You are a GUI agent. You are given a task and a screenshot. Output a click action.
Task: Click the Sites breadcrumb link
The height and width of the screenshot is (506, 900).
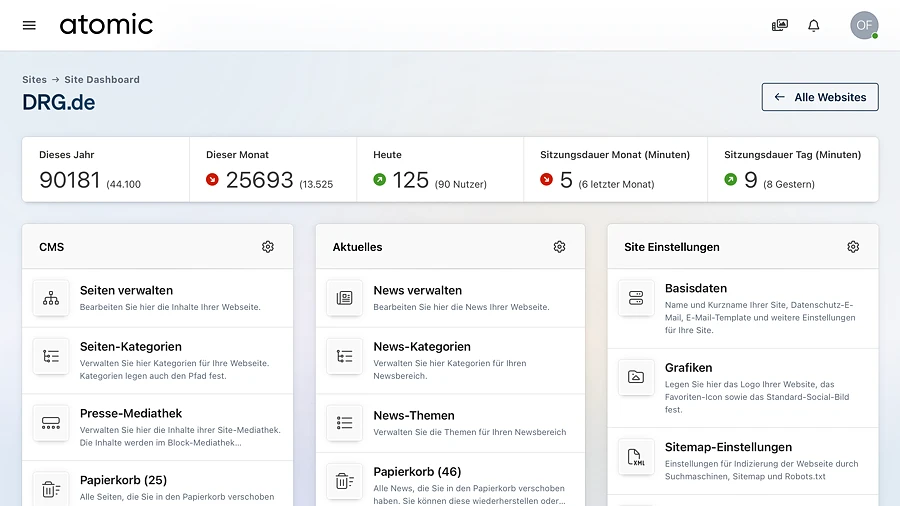point(34,79)
